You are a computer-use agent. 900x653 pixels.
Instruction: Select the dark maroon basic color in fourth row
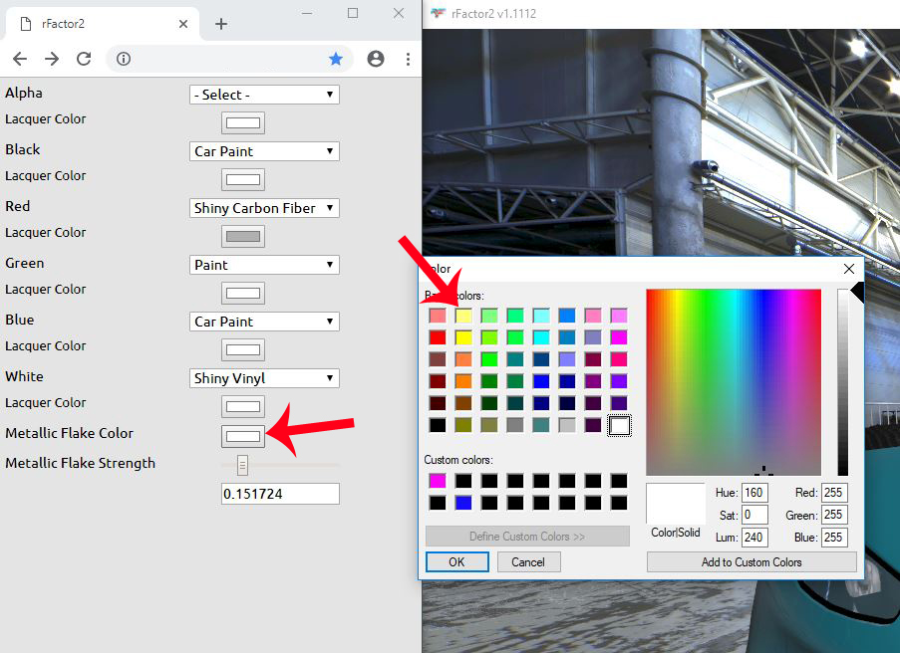click(x=437, y=381)
